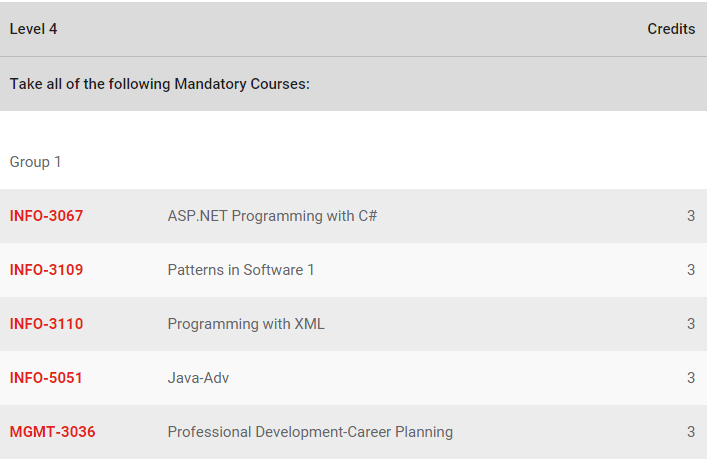This screenshot has width=709, height=461.
Task: Click the Java-Adv course title
Action: pos(198,378)
